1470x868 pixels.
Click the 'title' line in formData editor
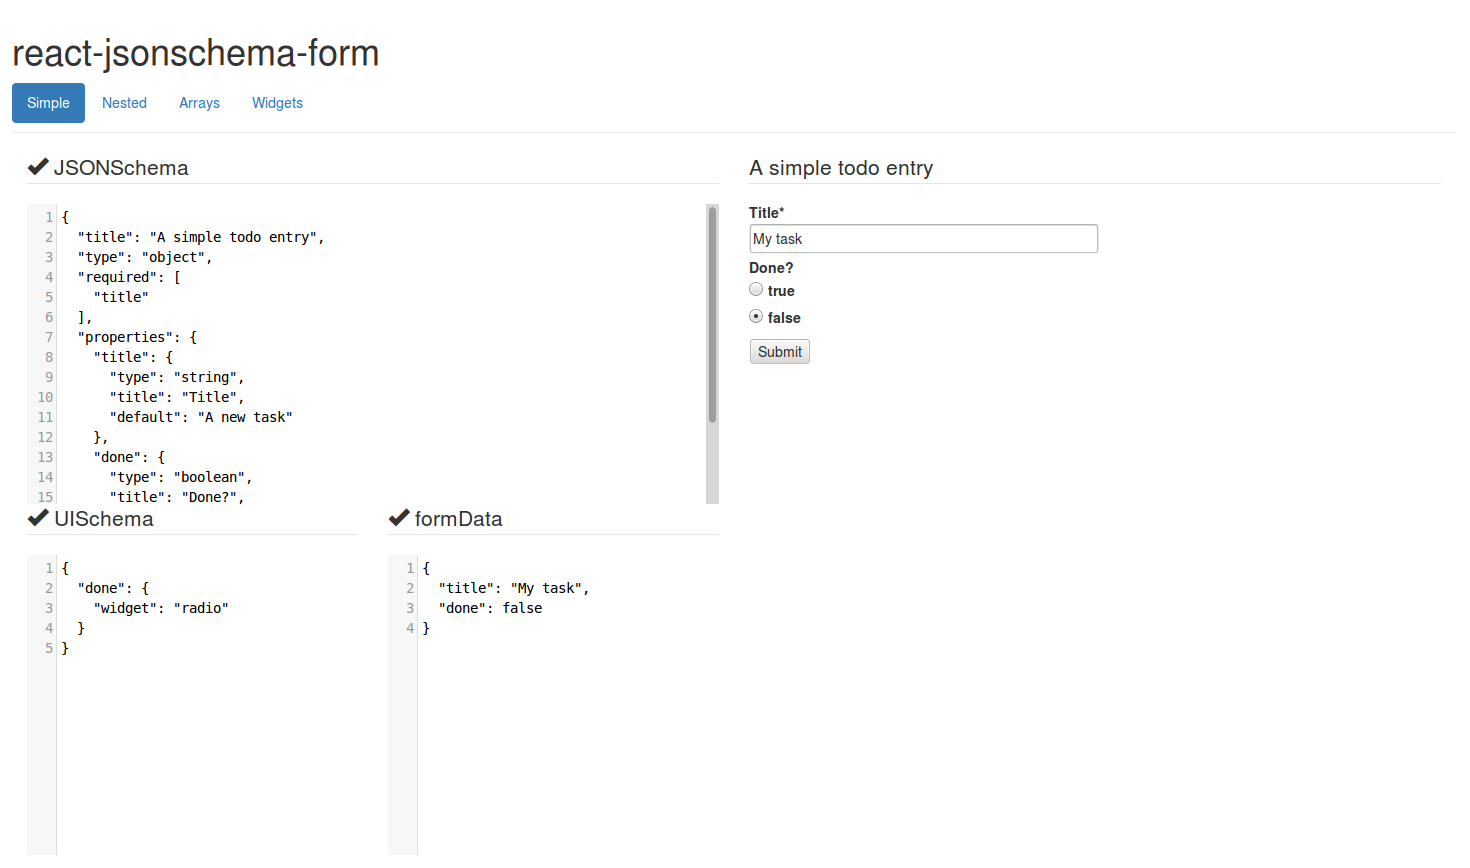tap(513, 588)
